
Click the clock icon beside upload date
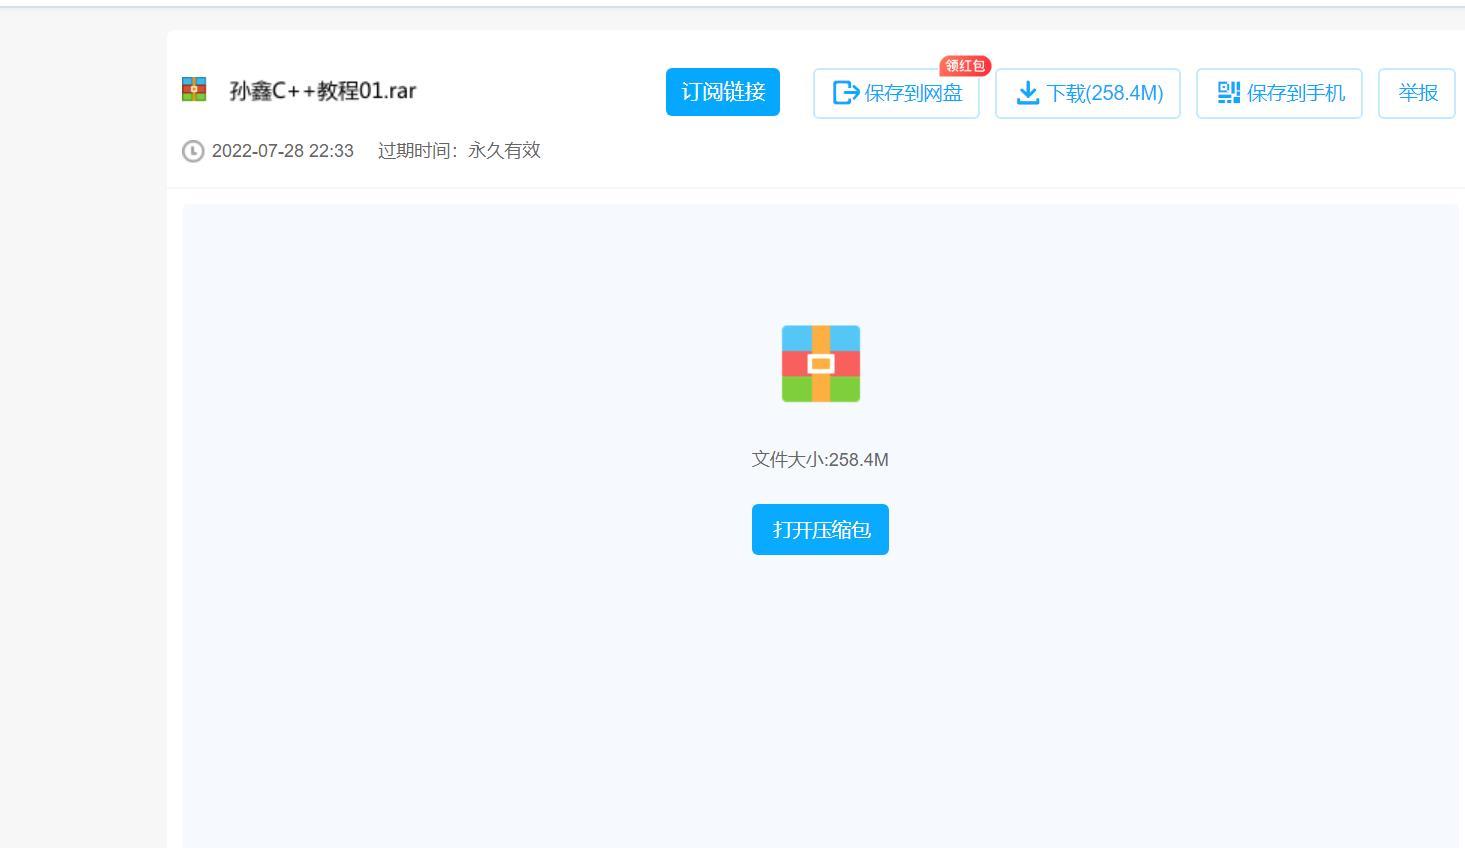(x=193, y=151)
